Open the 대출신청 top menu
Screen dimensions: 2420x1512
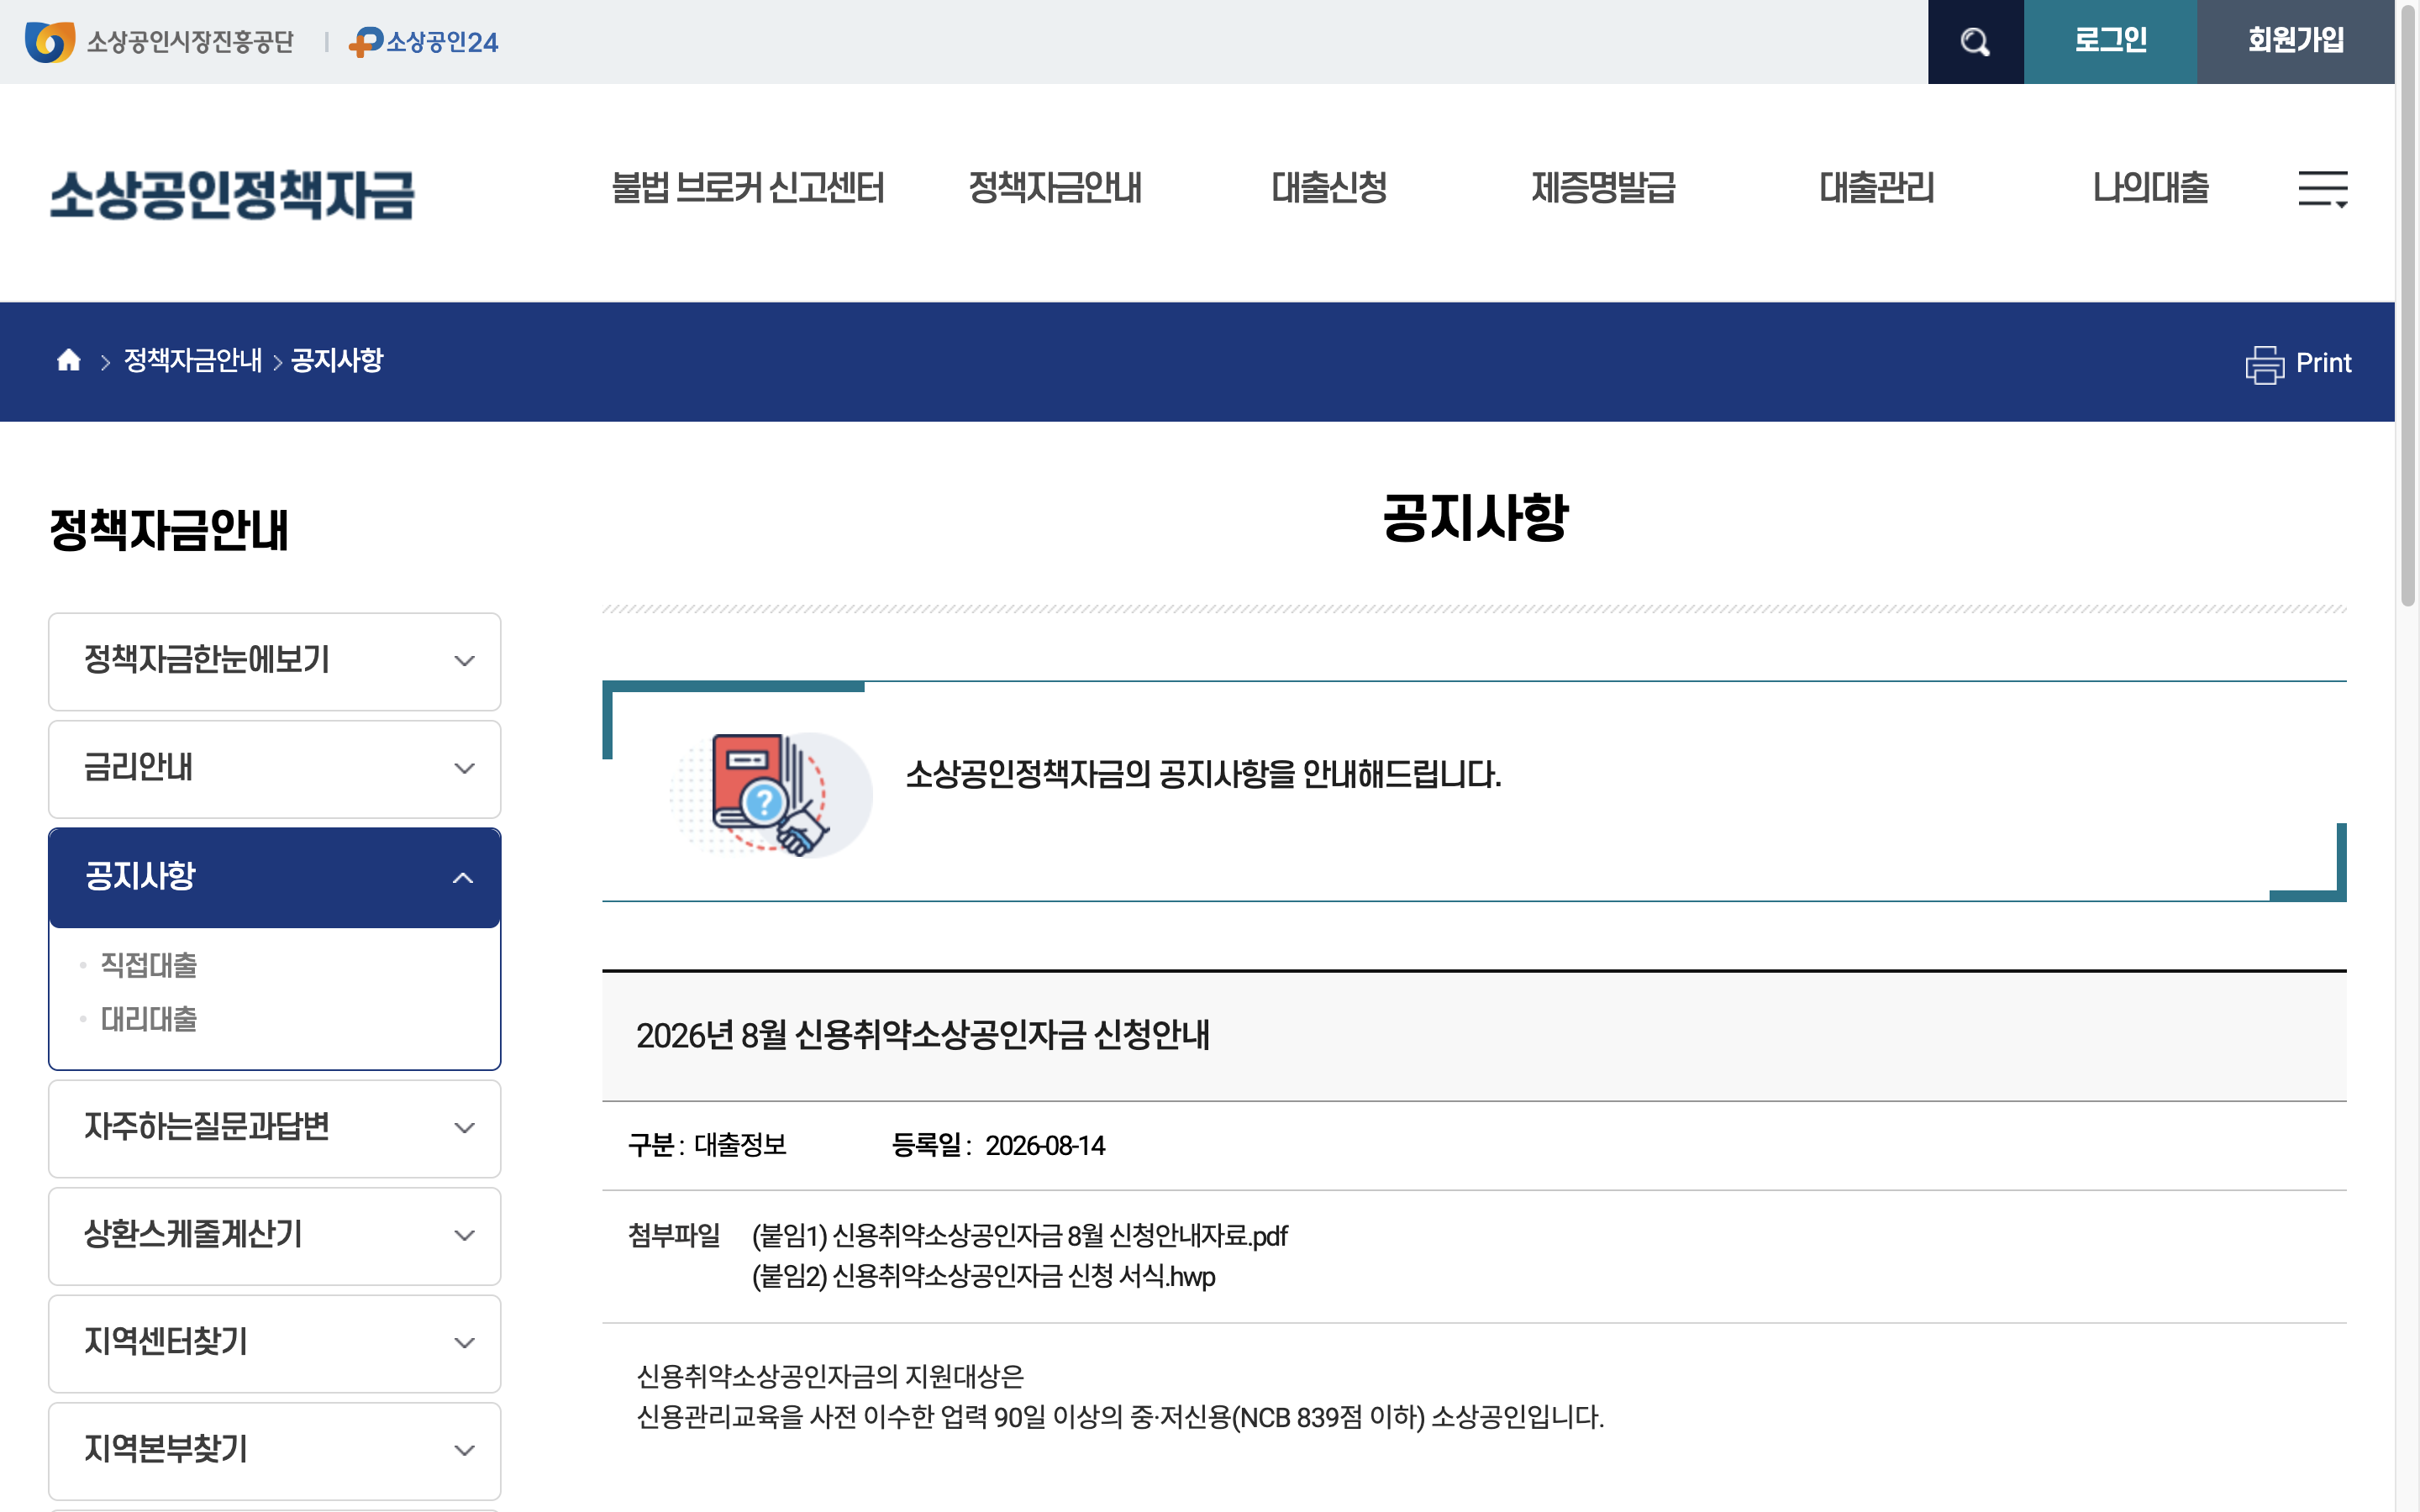click(1329, 188)
